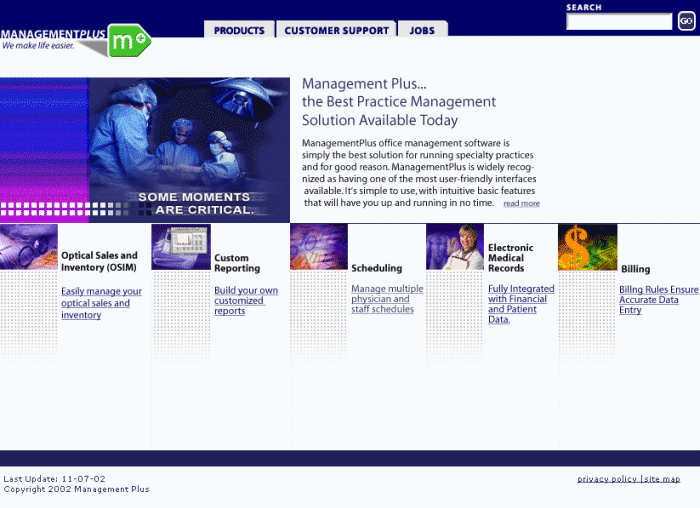Click the green m+ logo icon
The width and height of the screenshot is (700, 508).
coord(129,41)
